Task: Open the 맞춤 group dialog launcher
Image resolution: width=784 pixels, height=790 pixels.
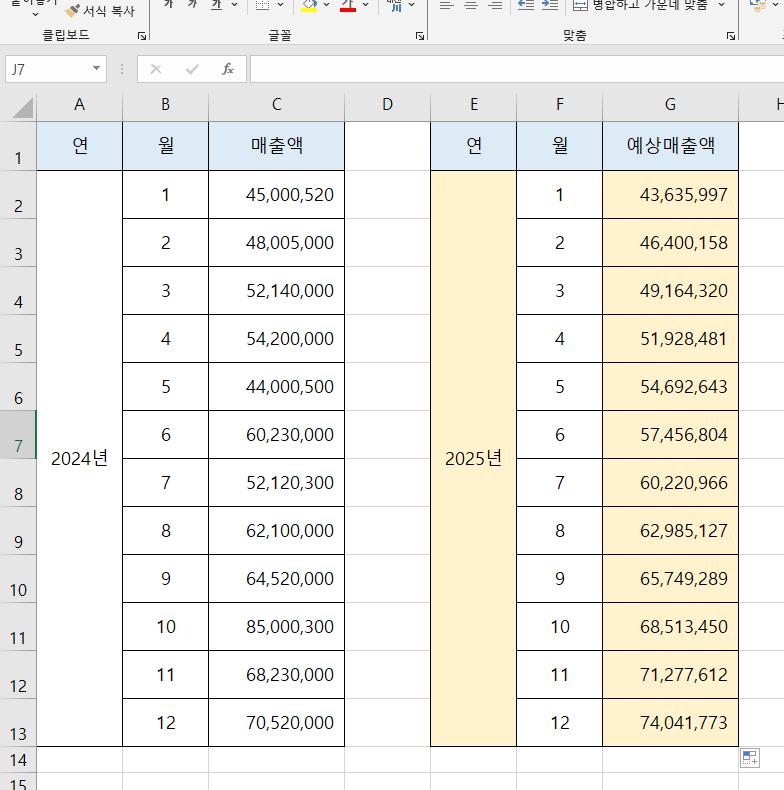Action: pos(731,36)
